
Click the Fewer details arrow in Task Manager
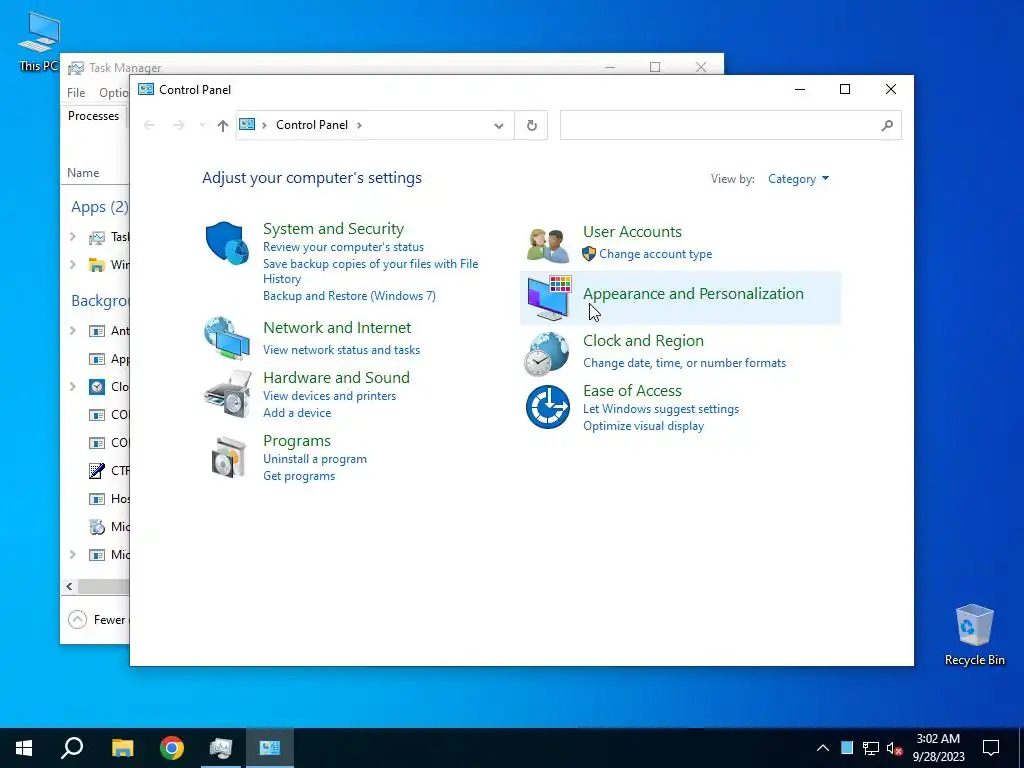tap(77, 619)
